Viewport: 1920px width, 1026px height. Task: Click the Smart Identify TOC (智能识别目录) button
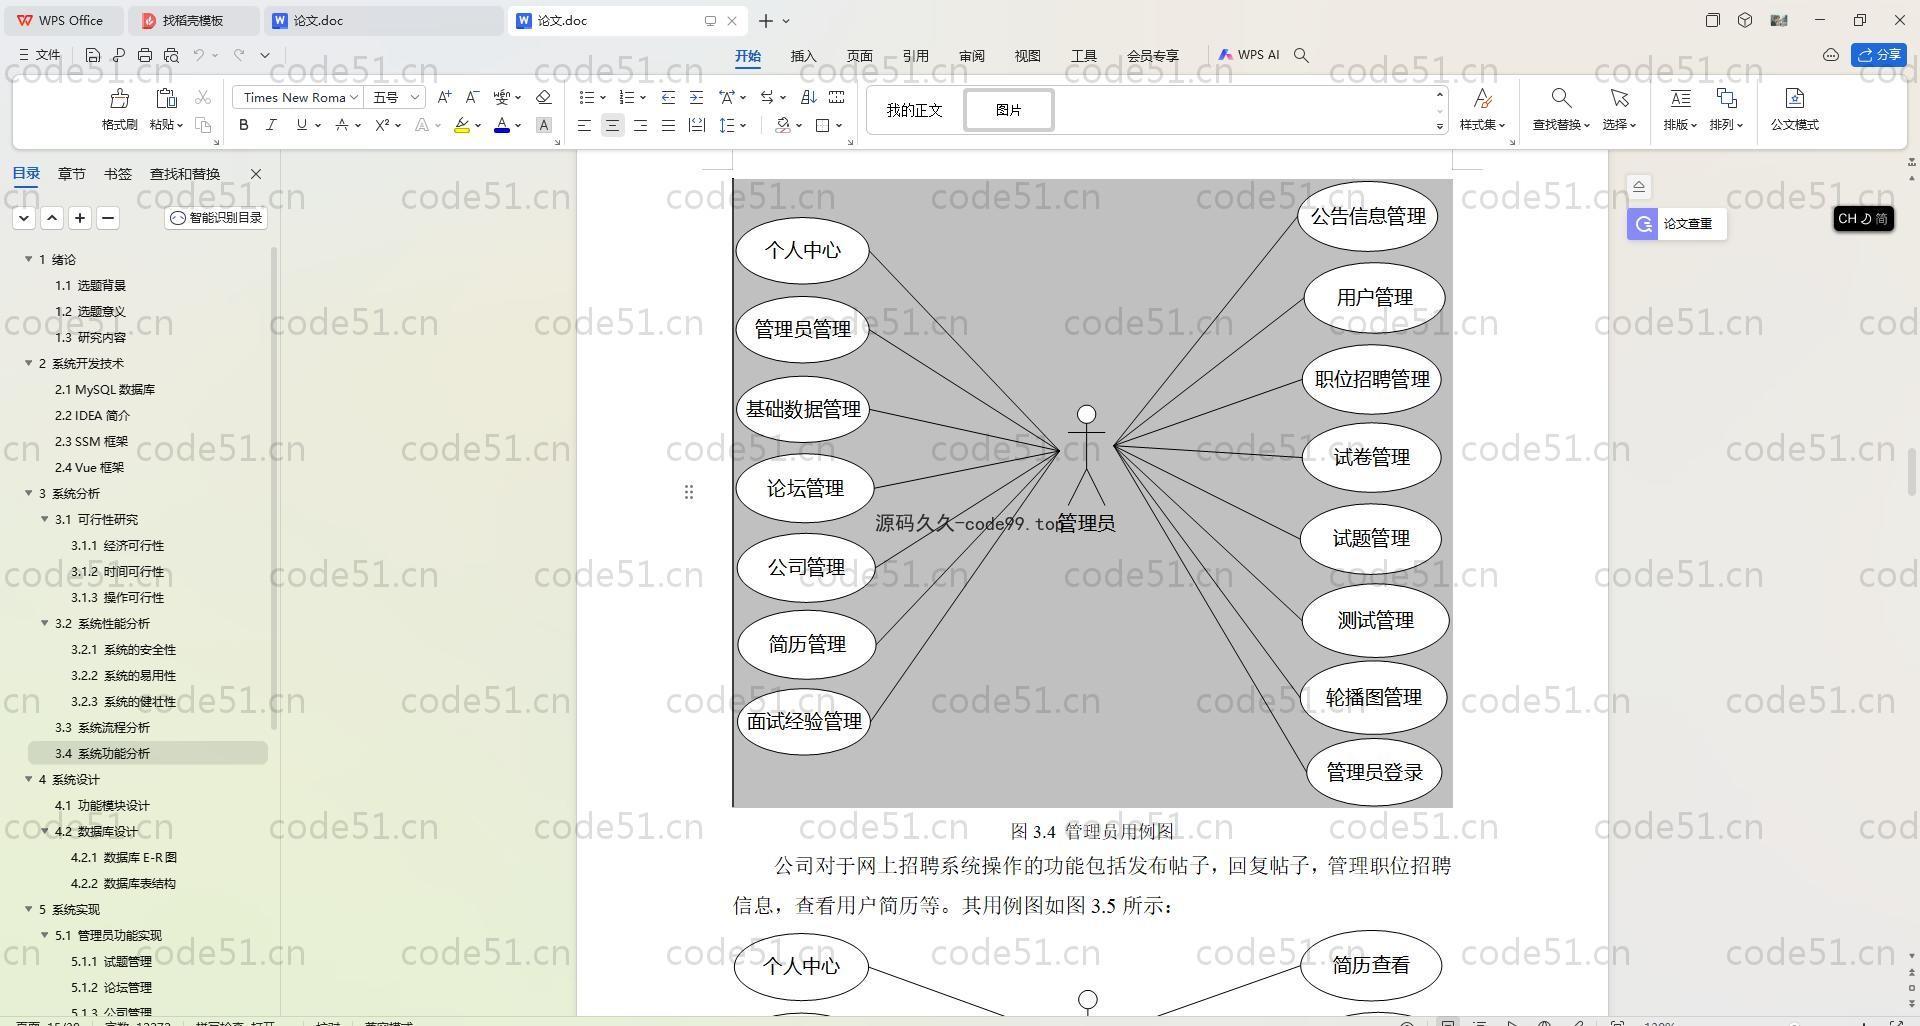pos(216,217)
